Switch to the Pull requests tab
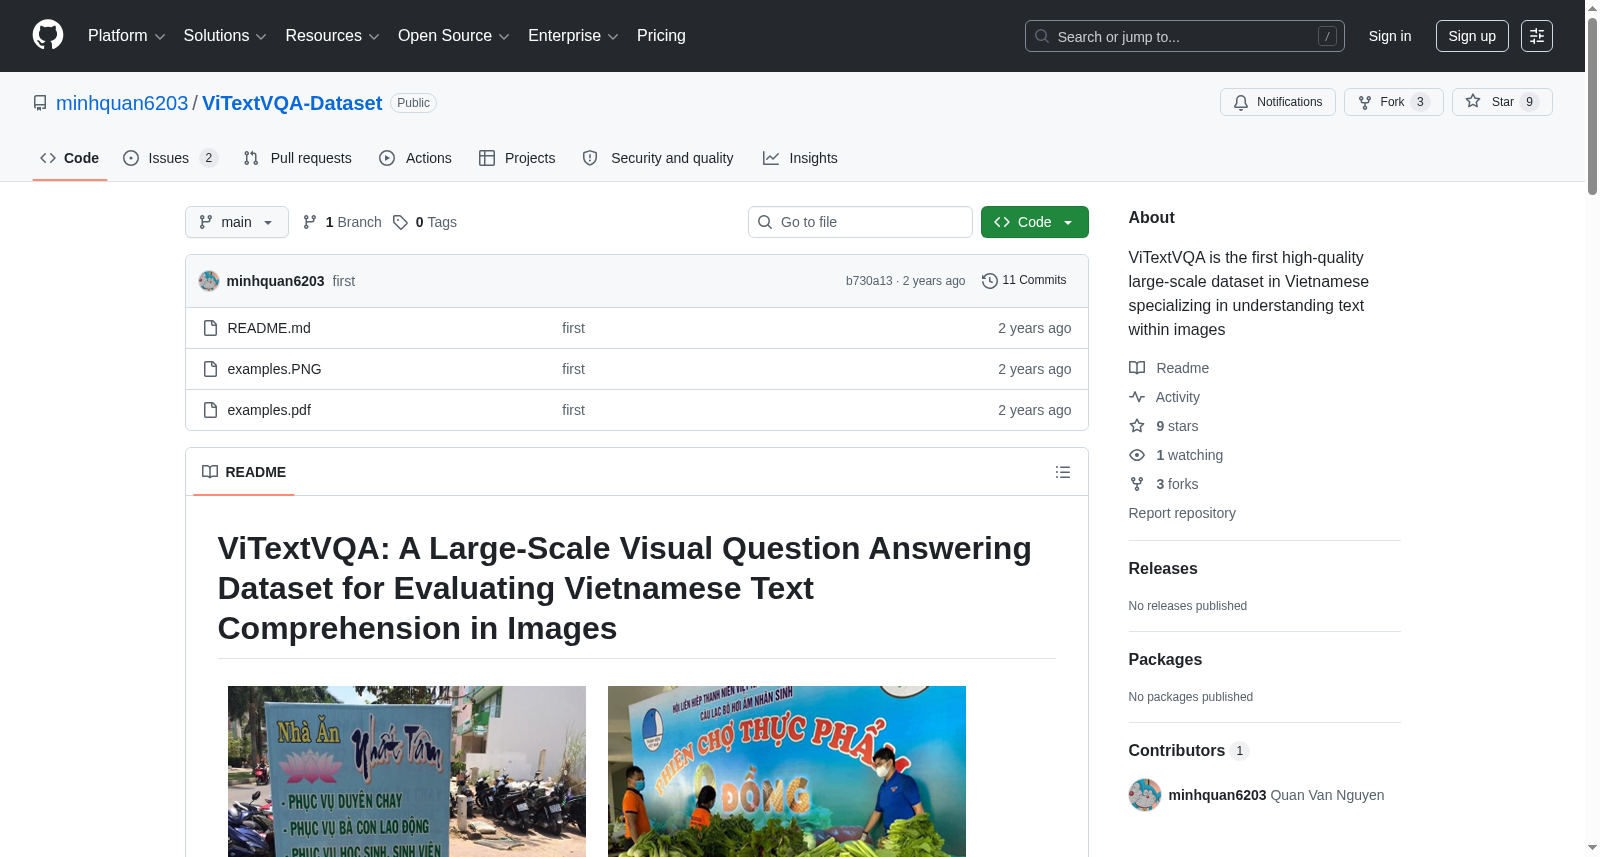The image size is (1600, 857). (298, 158)
